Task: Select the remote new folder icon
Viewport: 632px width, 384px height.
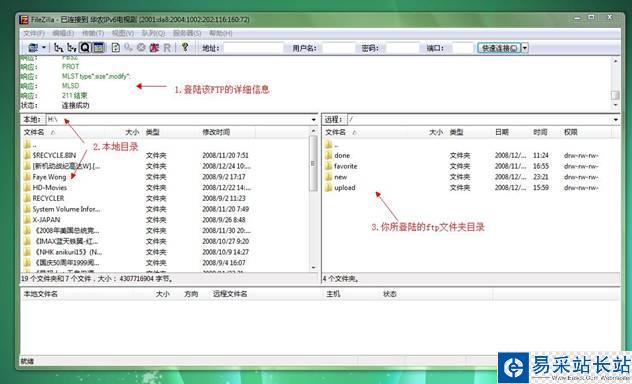Action: point(328,176)
